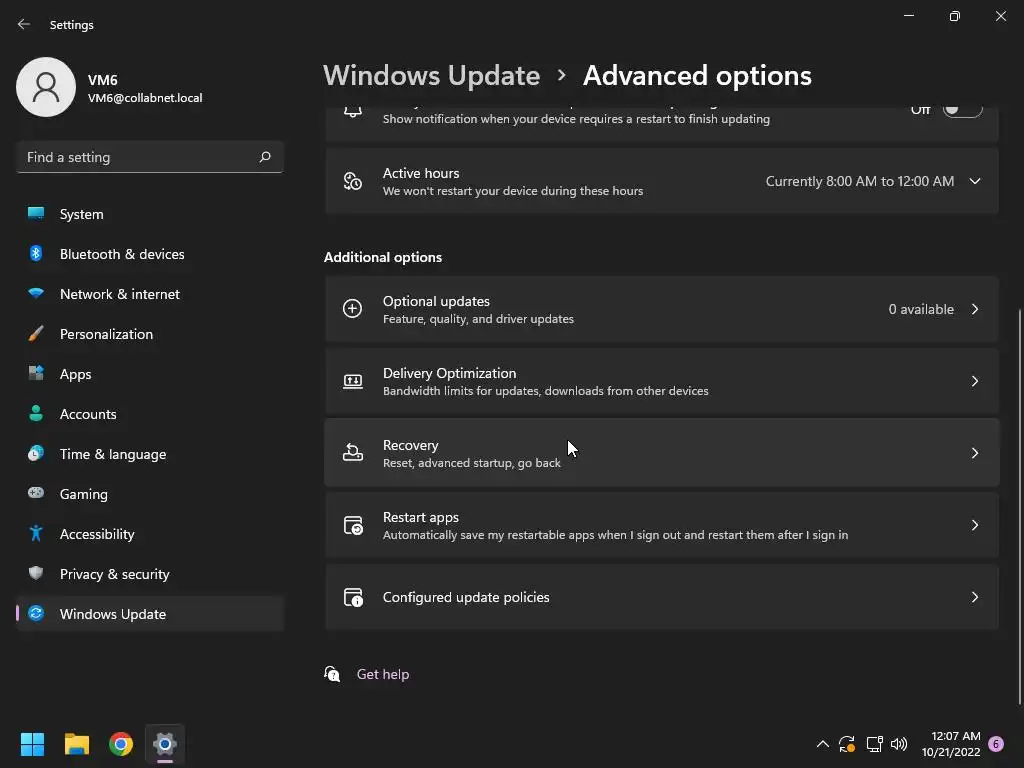Click the search magnifier icon

click(264, 157)
